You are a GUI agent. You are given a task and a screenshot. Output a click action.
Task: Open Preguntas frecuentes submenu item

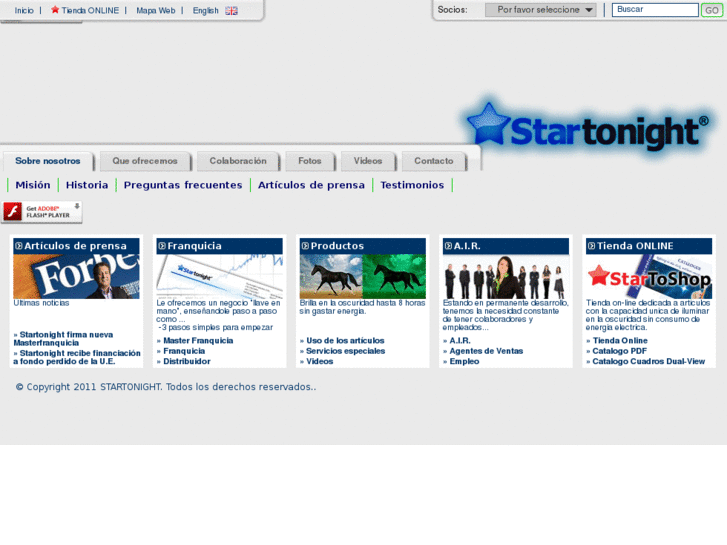tap(183, 185)
